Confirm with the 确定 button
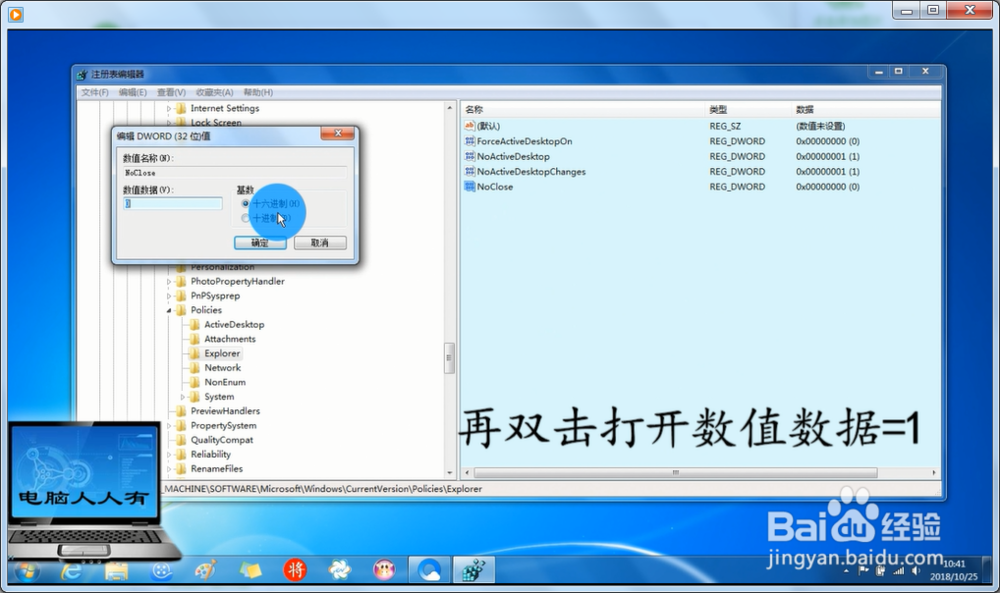Viewport: 1000px width, 593px height. click(259, 241)
